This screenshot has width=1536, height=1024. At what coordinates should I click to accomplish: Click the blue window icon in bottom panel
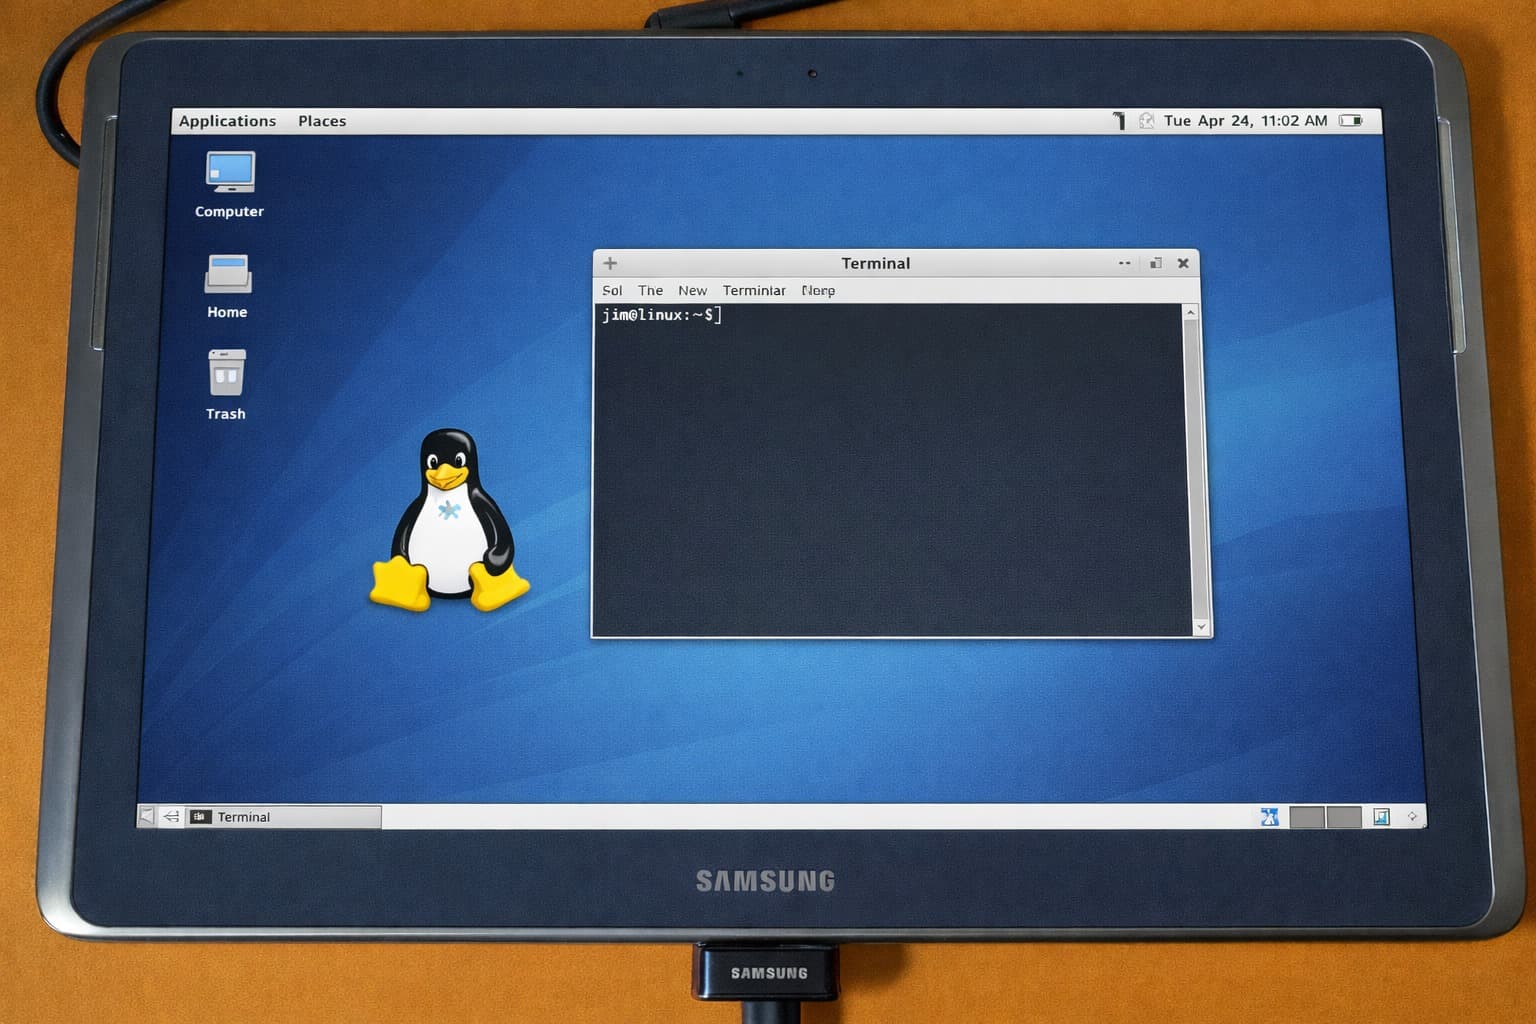(1381, 817)
